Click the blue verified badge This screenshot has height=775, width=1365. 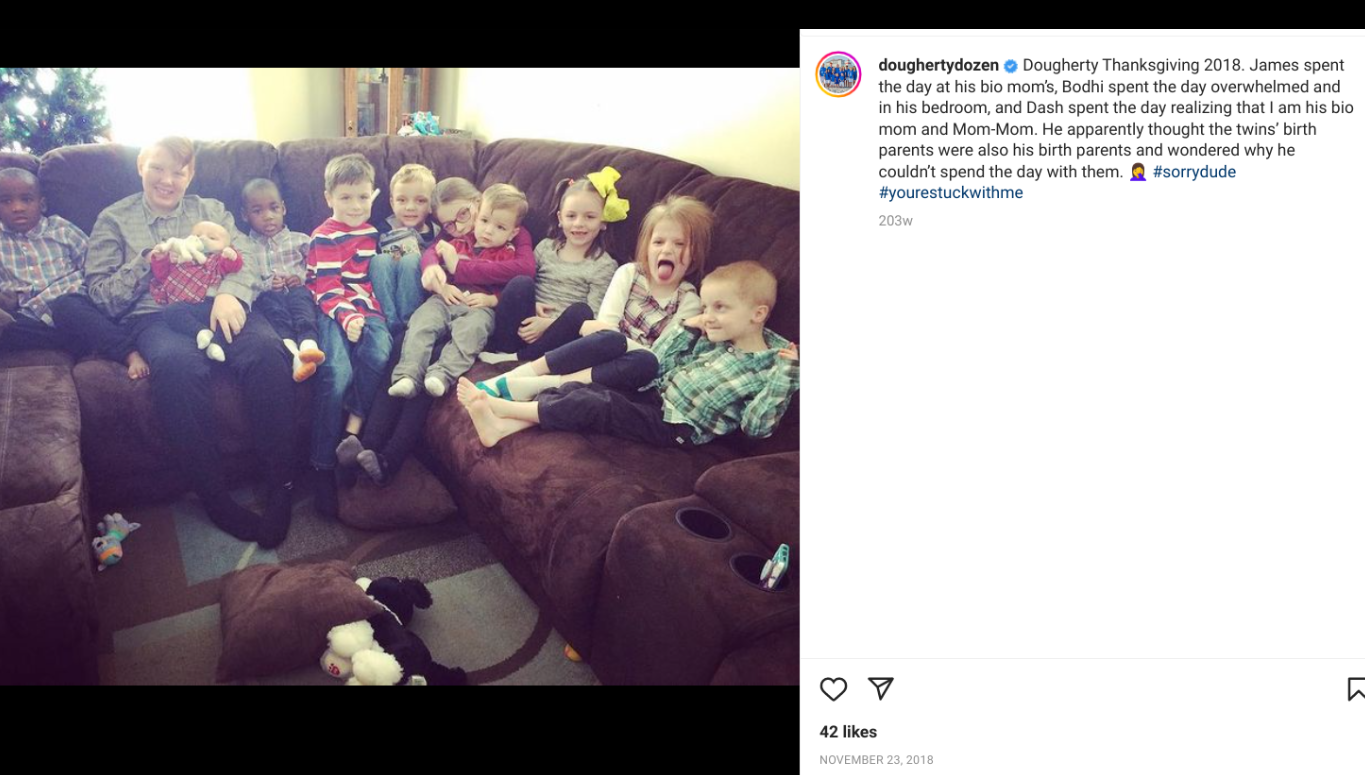tap(1011, 66)
